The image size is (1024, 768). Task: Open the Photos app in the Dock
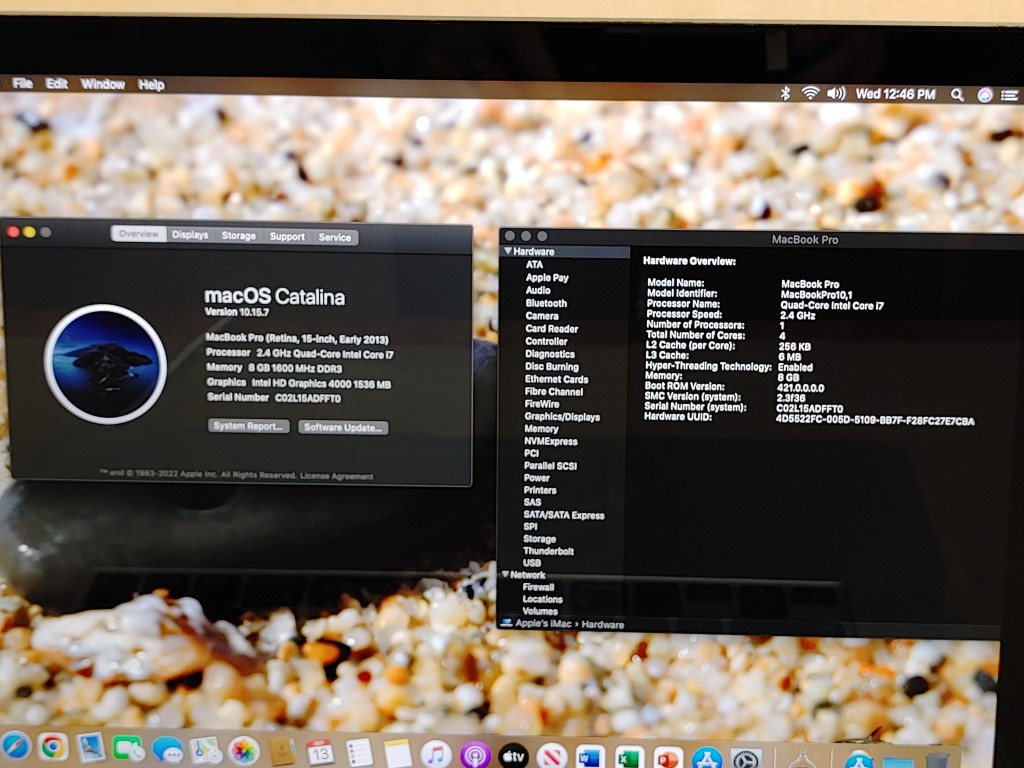[x=244, y=751]
